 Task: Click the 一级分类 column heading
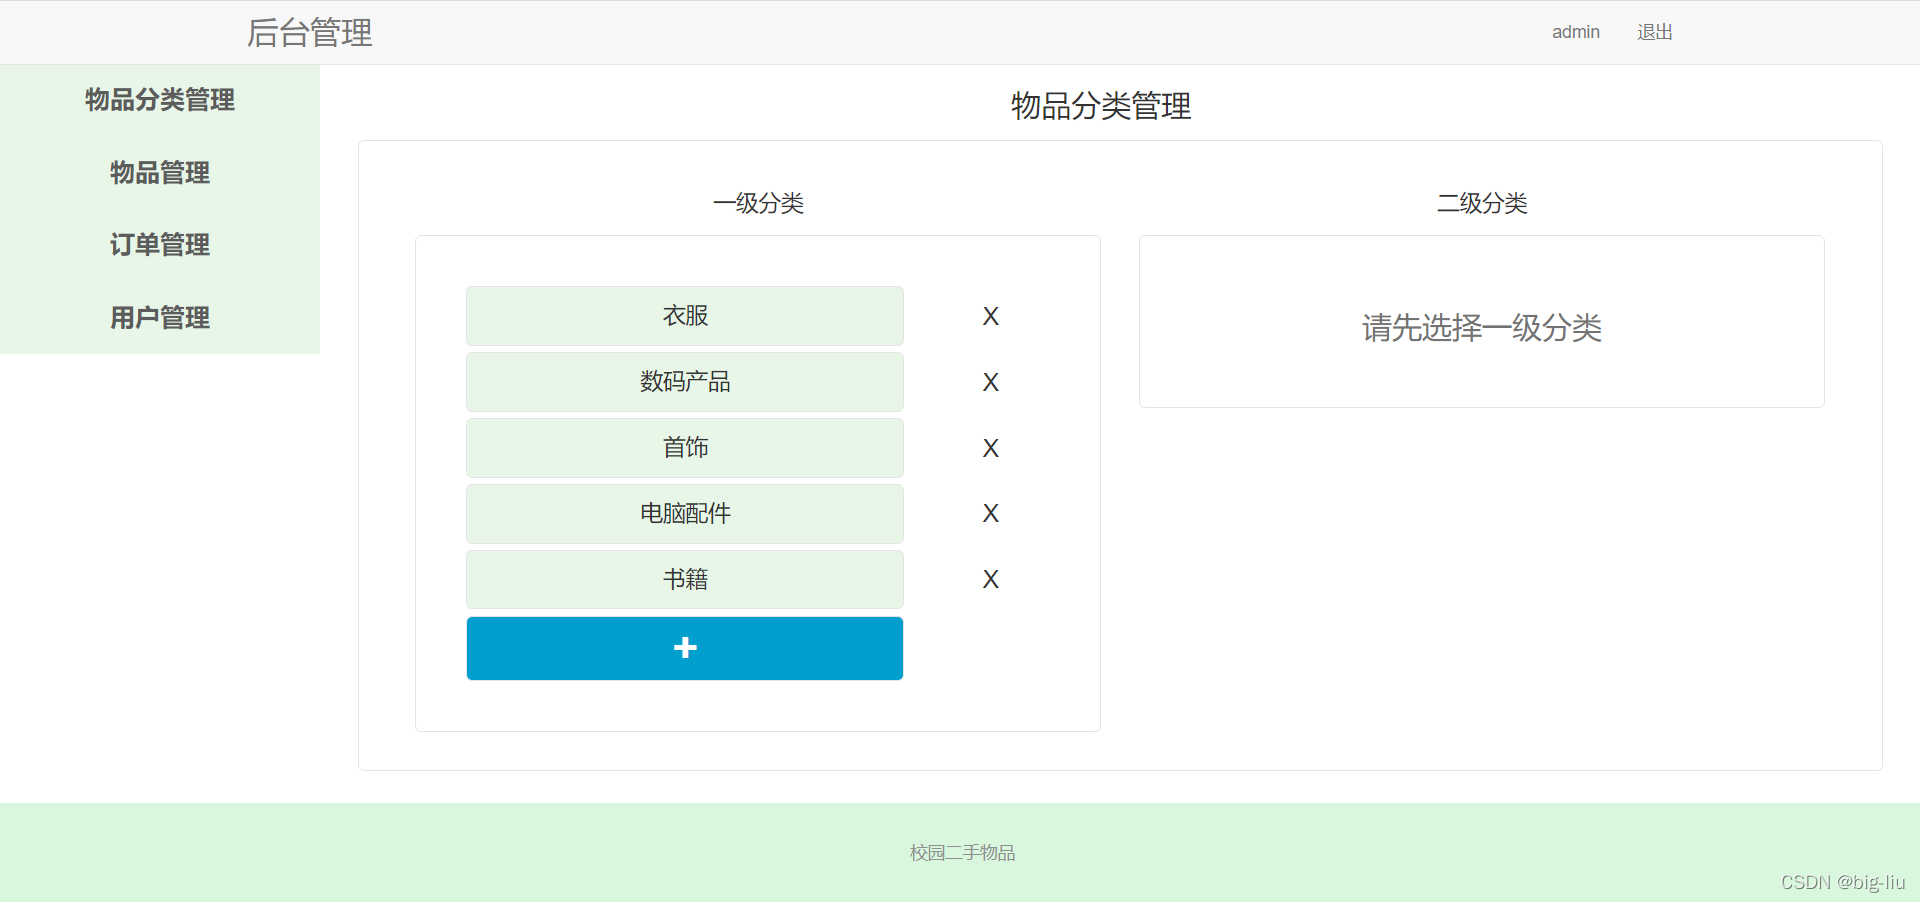point(758,204)
